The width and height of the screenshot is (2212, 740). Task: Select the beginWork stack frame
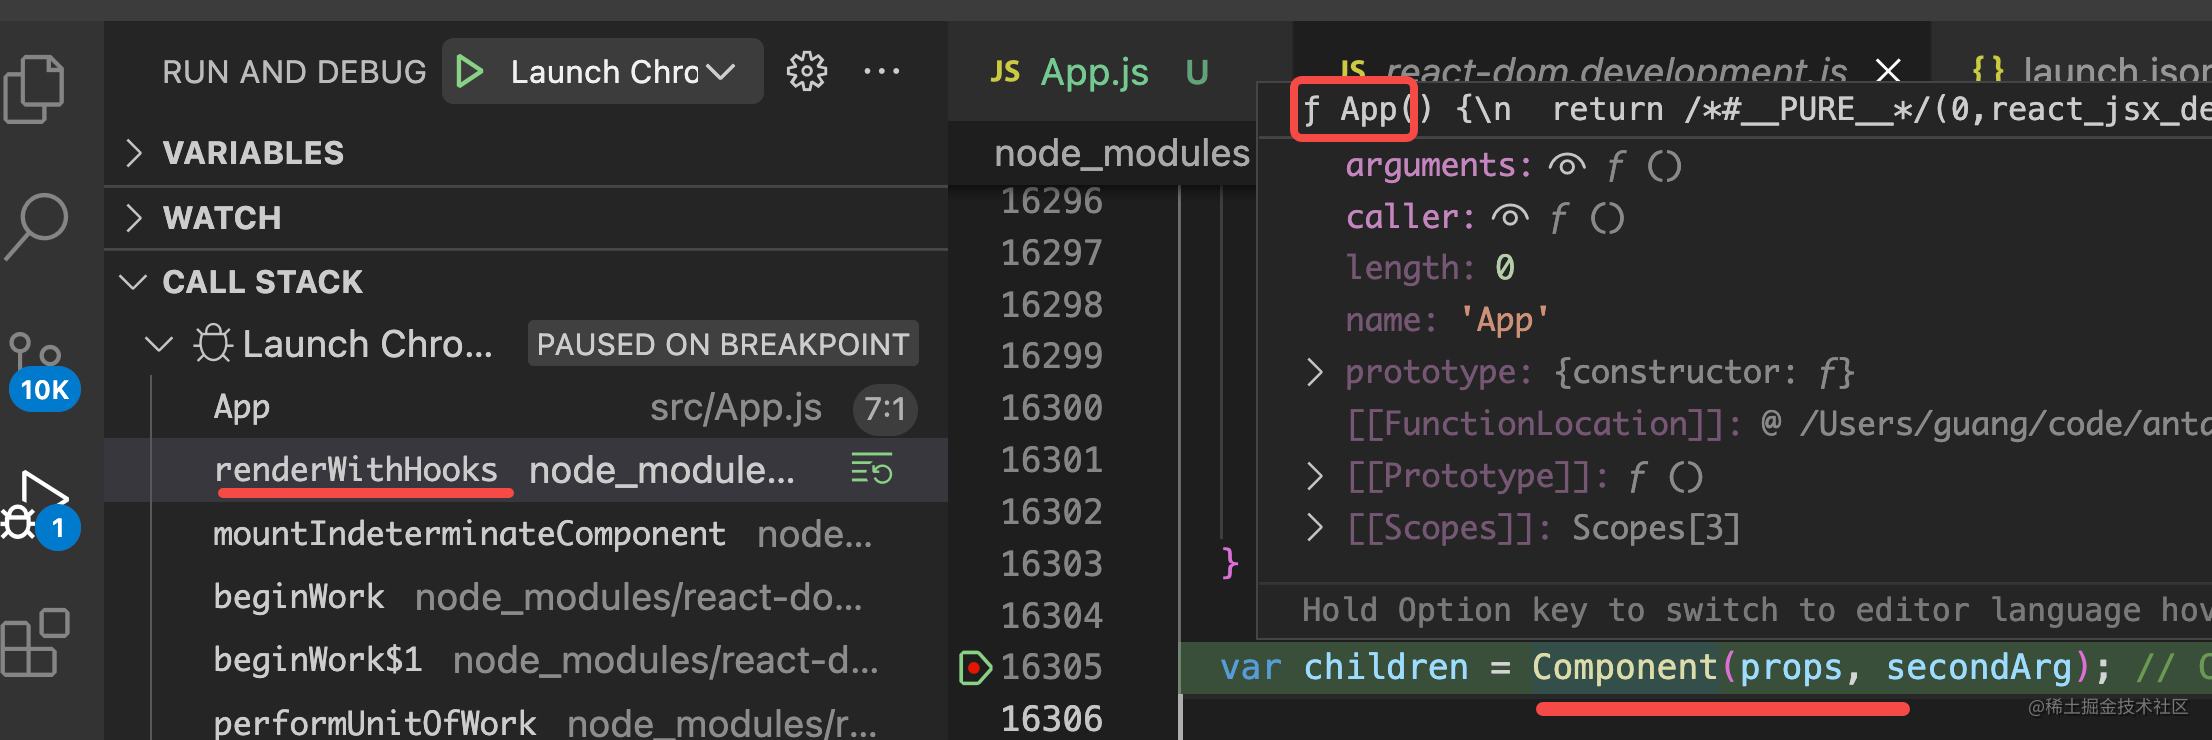299,597
